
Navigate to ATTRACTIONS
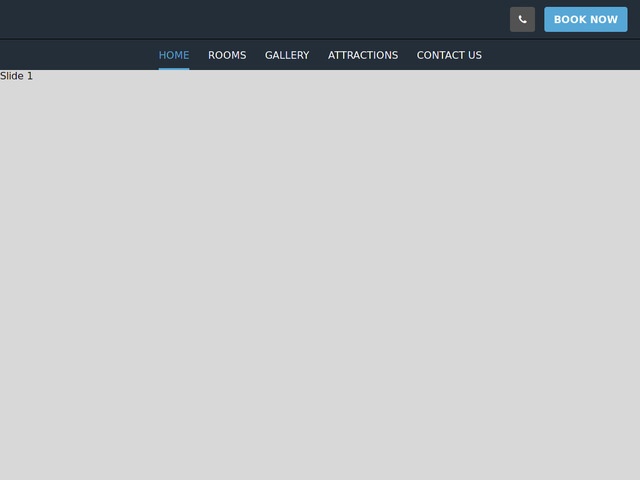coord(363,55)
